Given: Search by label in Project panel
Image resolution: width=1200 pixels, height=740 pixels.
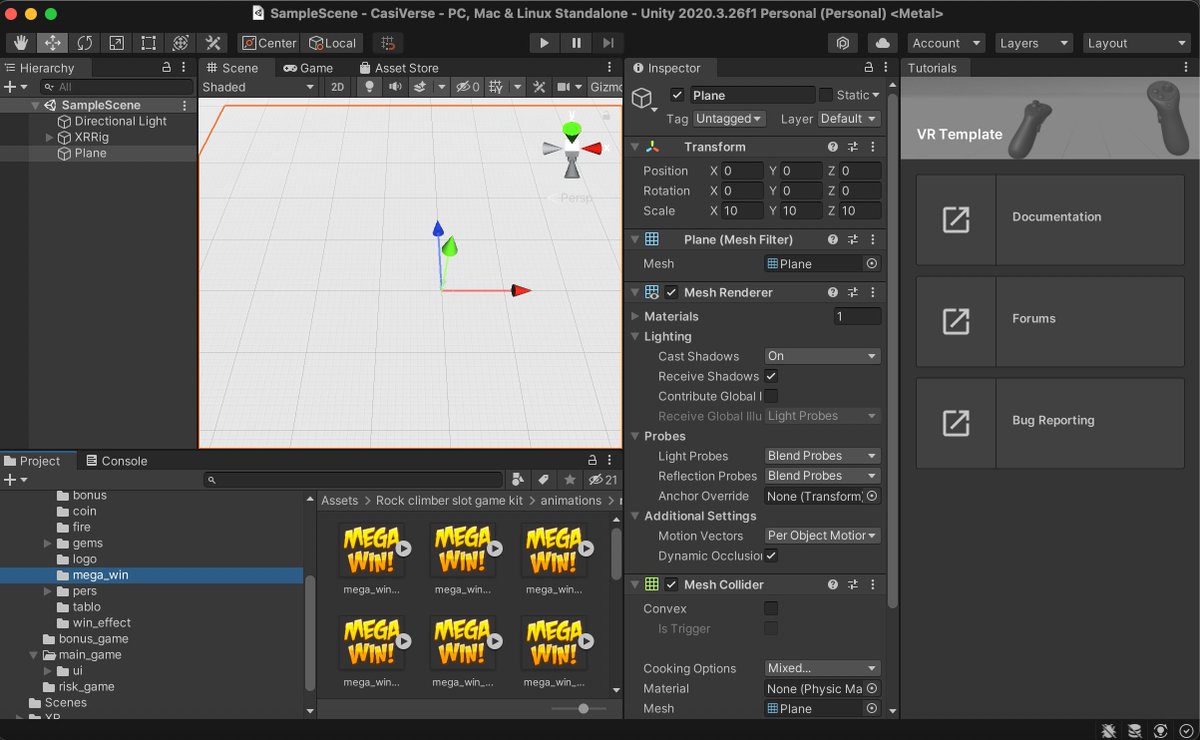Looking at the screenshot, I should click(544, 480).
